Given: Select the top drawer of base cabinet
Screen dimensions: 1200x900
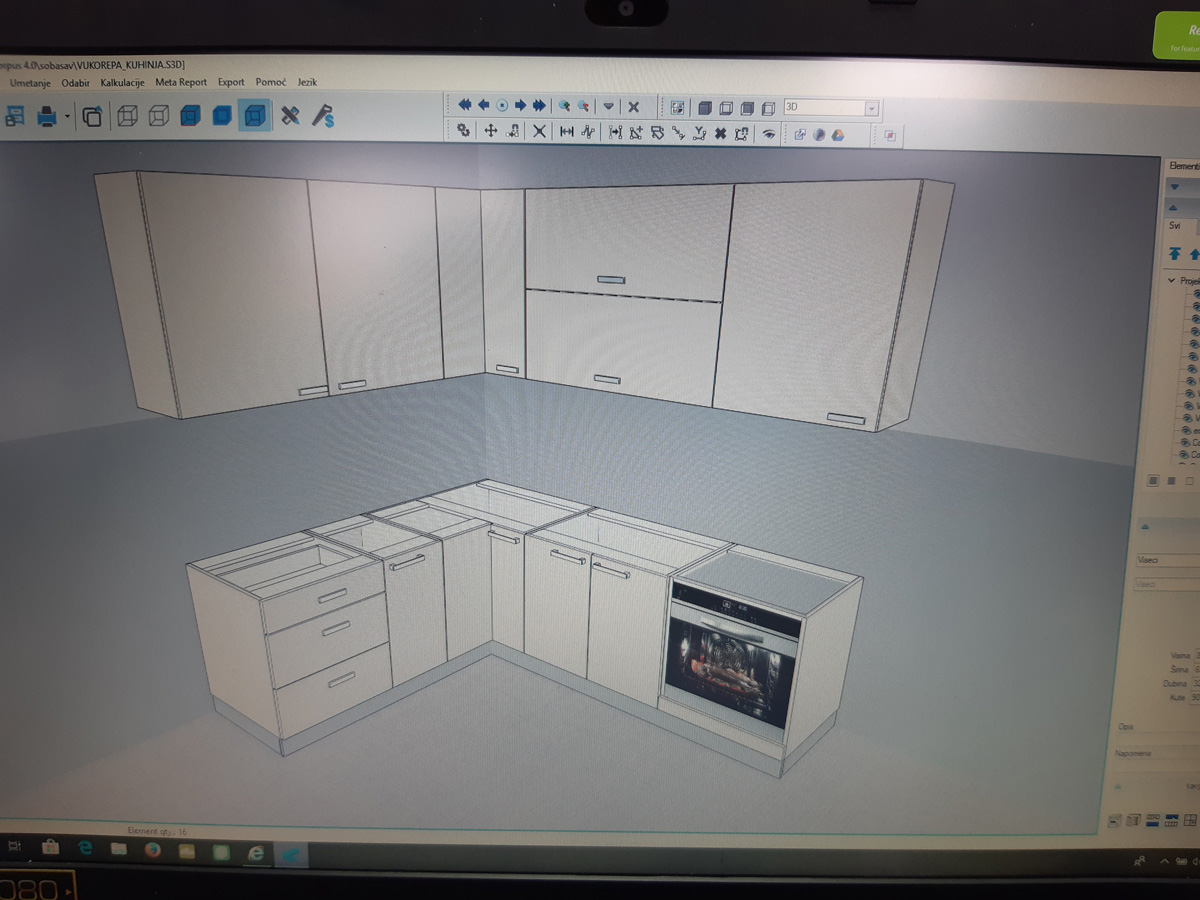Looking at the screenshot, I should point(325,598).
